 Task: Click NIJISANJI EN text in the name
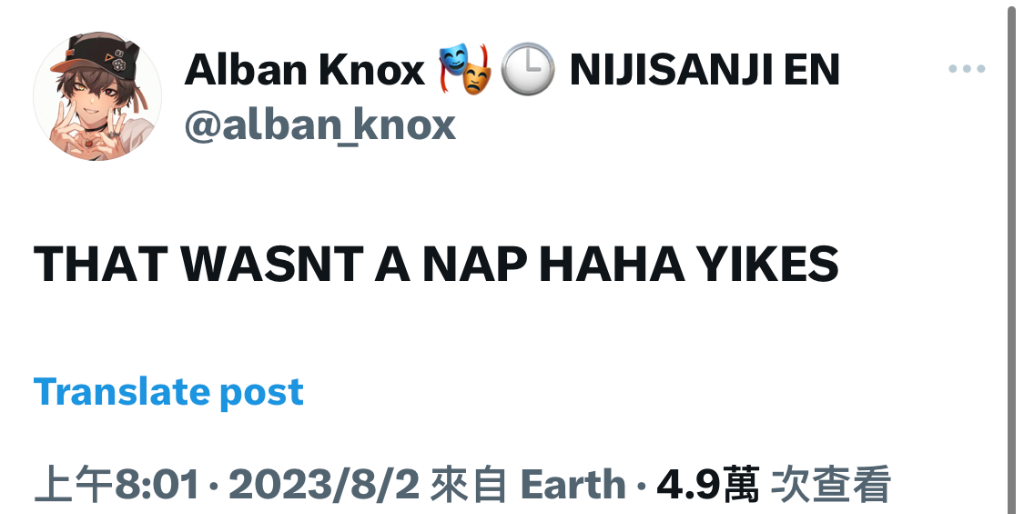click(705, 70)
